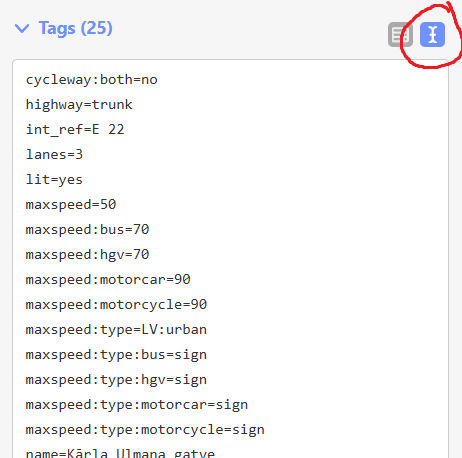
Task: Click the maxspeed:motorcycle=90 tag line
Action: click(x=116, y=305)
